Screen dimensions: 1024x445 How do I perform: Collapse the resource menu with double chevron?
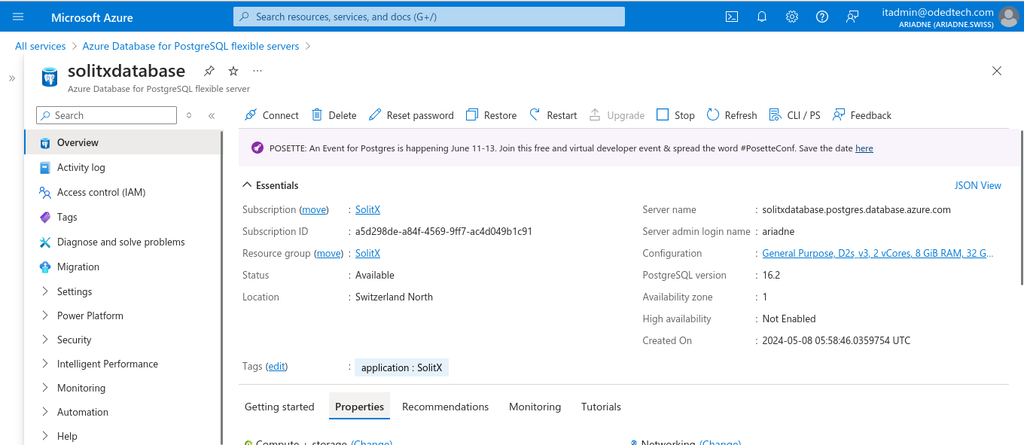coord(212,116)
